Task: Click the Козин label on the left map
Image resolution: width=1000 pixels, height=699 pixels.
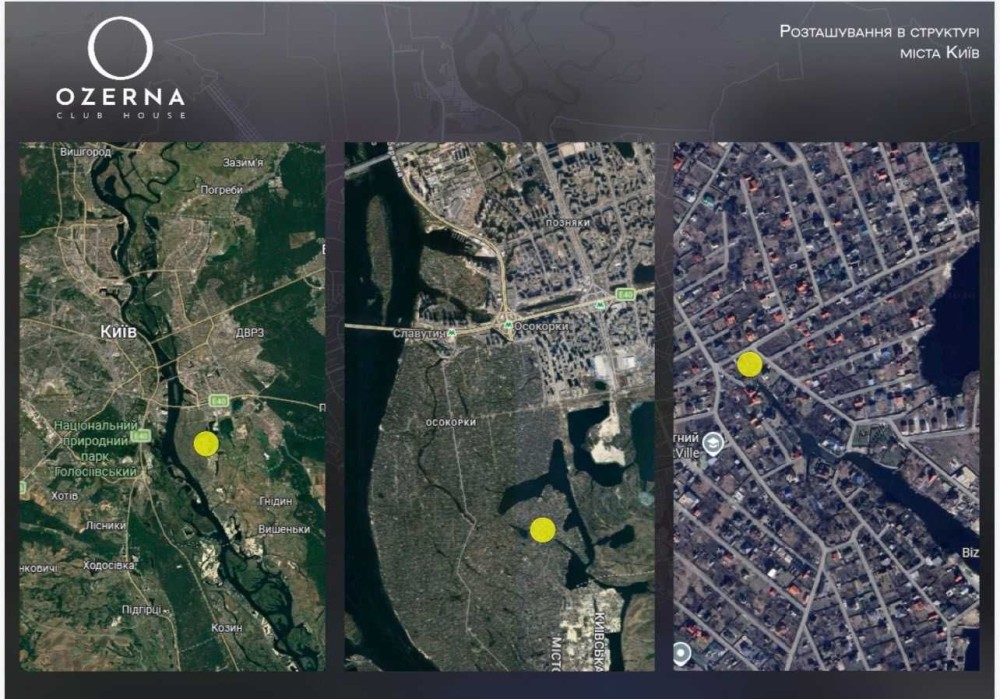Action: [226, 628]
